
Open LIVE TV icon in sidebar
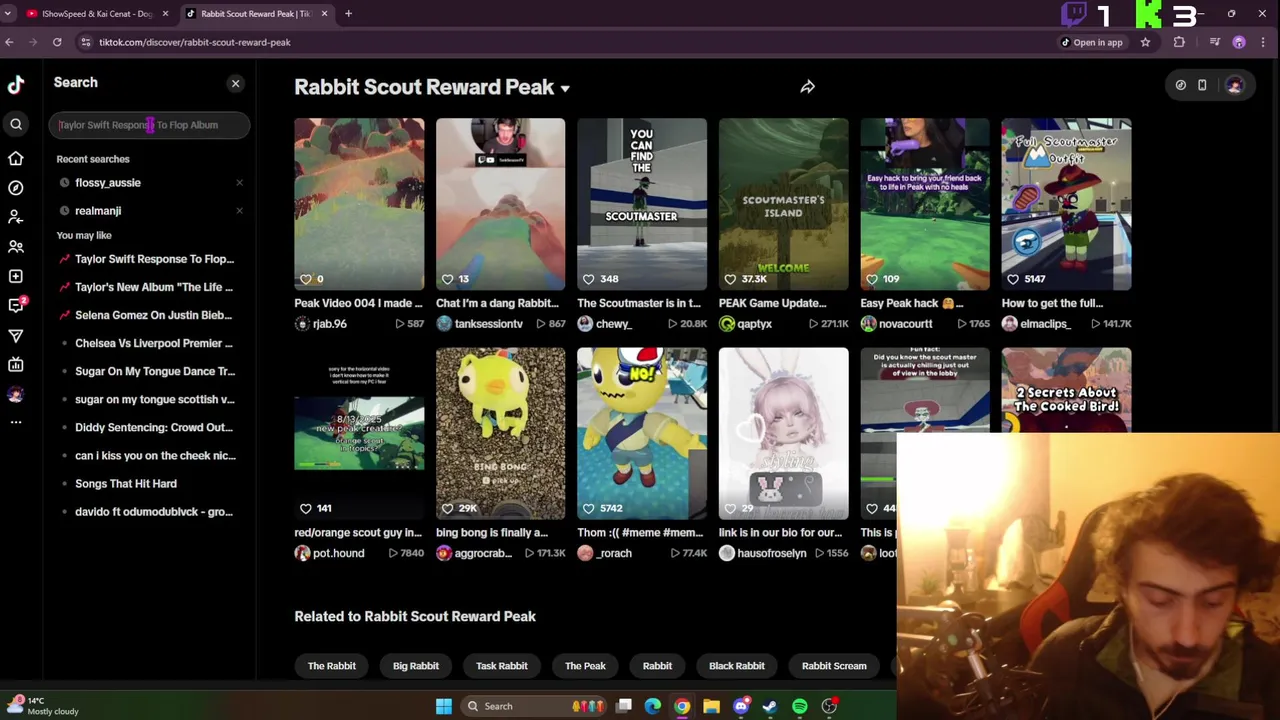click(x=16, y=365)
